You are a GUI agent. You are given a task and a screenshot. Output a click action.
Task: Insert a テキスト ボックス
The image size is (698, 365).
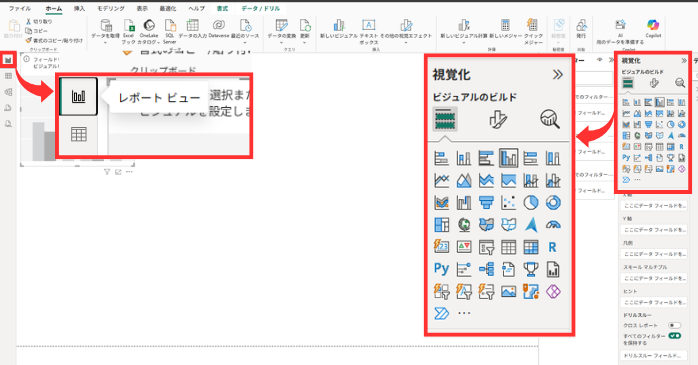(x=369, y=31)
